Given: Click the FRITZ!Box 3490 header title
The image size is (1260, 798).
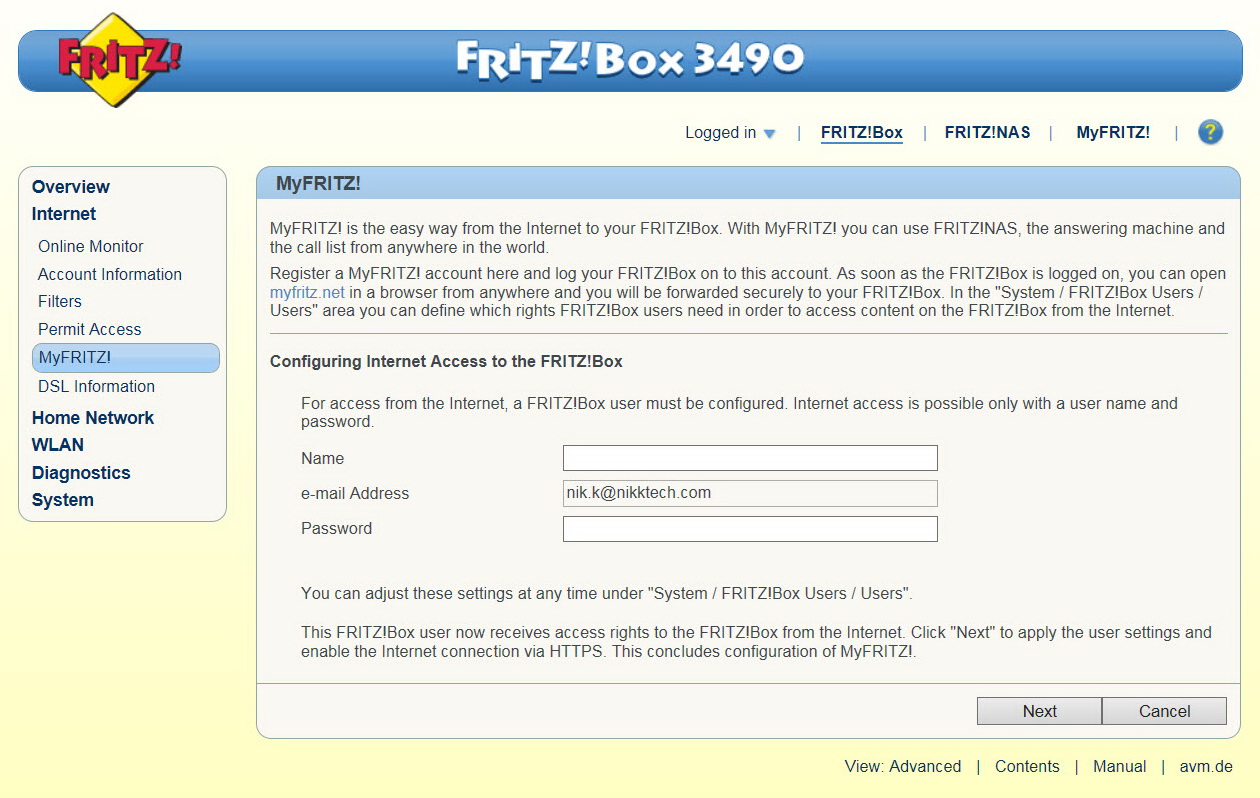Looking at the screenshot, I should coord(630,59).
